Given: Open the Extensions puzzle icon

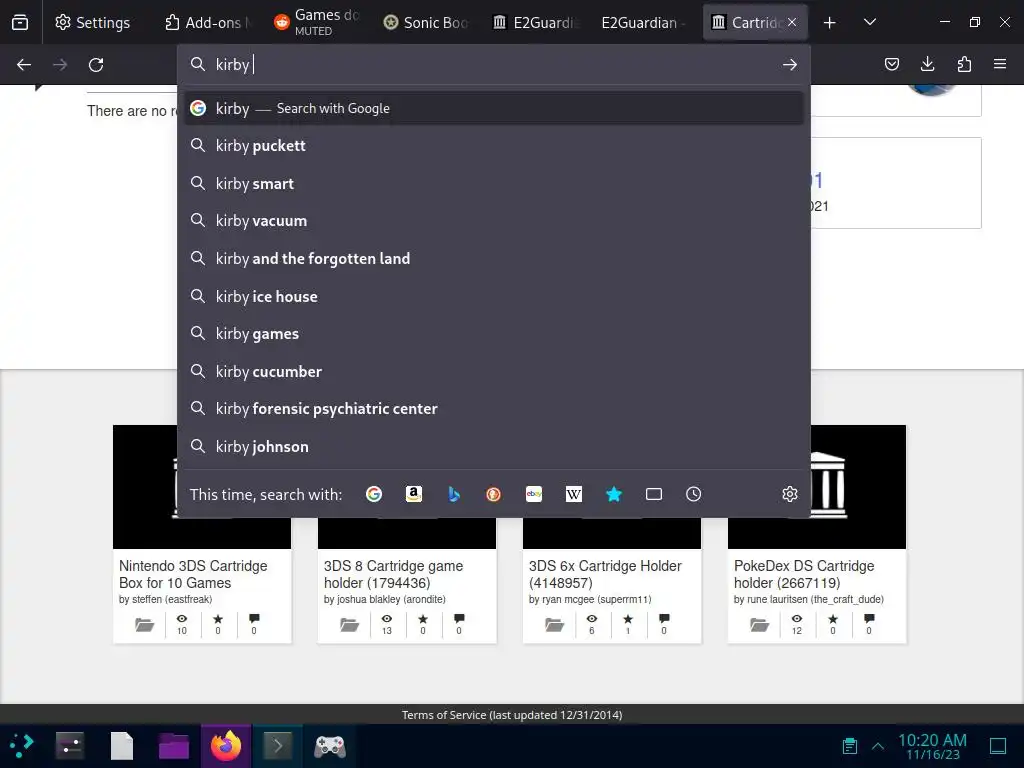Looking at the screenshot, I should tap(964, 64).
